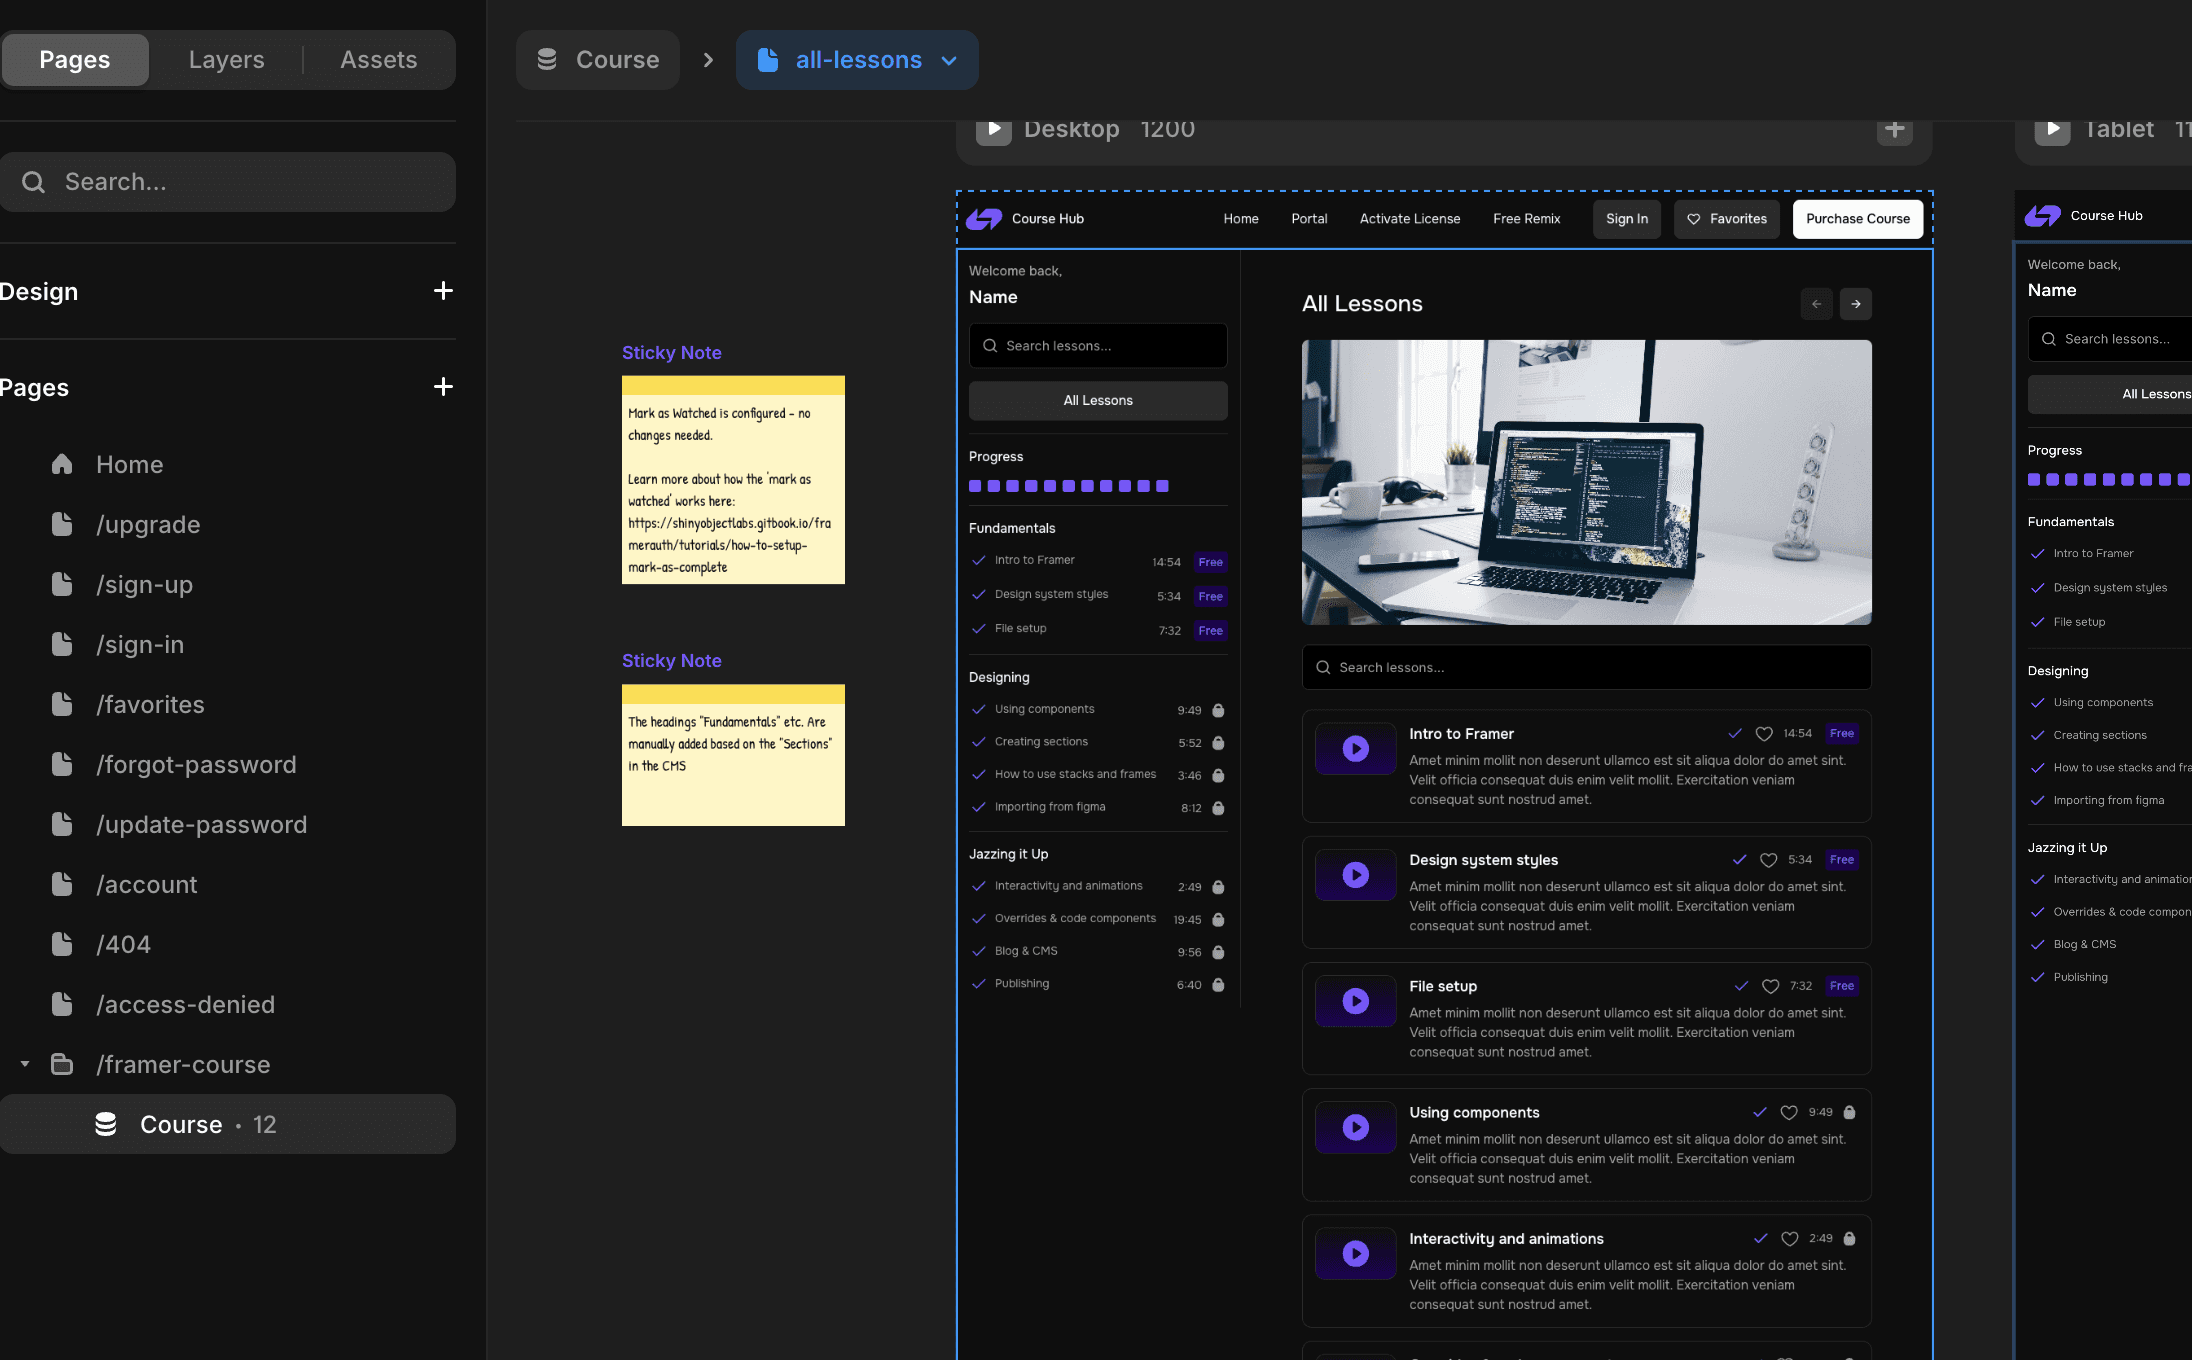
Task: Click the Desktop add breakpoint plus button
Action: point(1894,130)
